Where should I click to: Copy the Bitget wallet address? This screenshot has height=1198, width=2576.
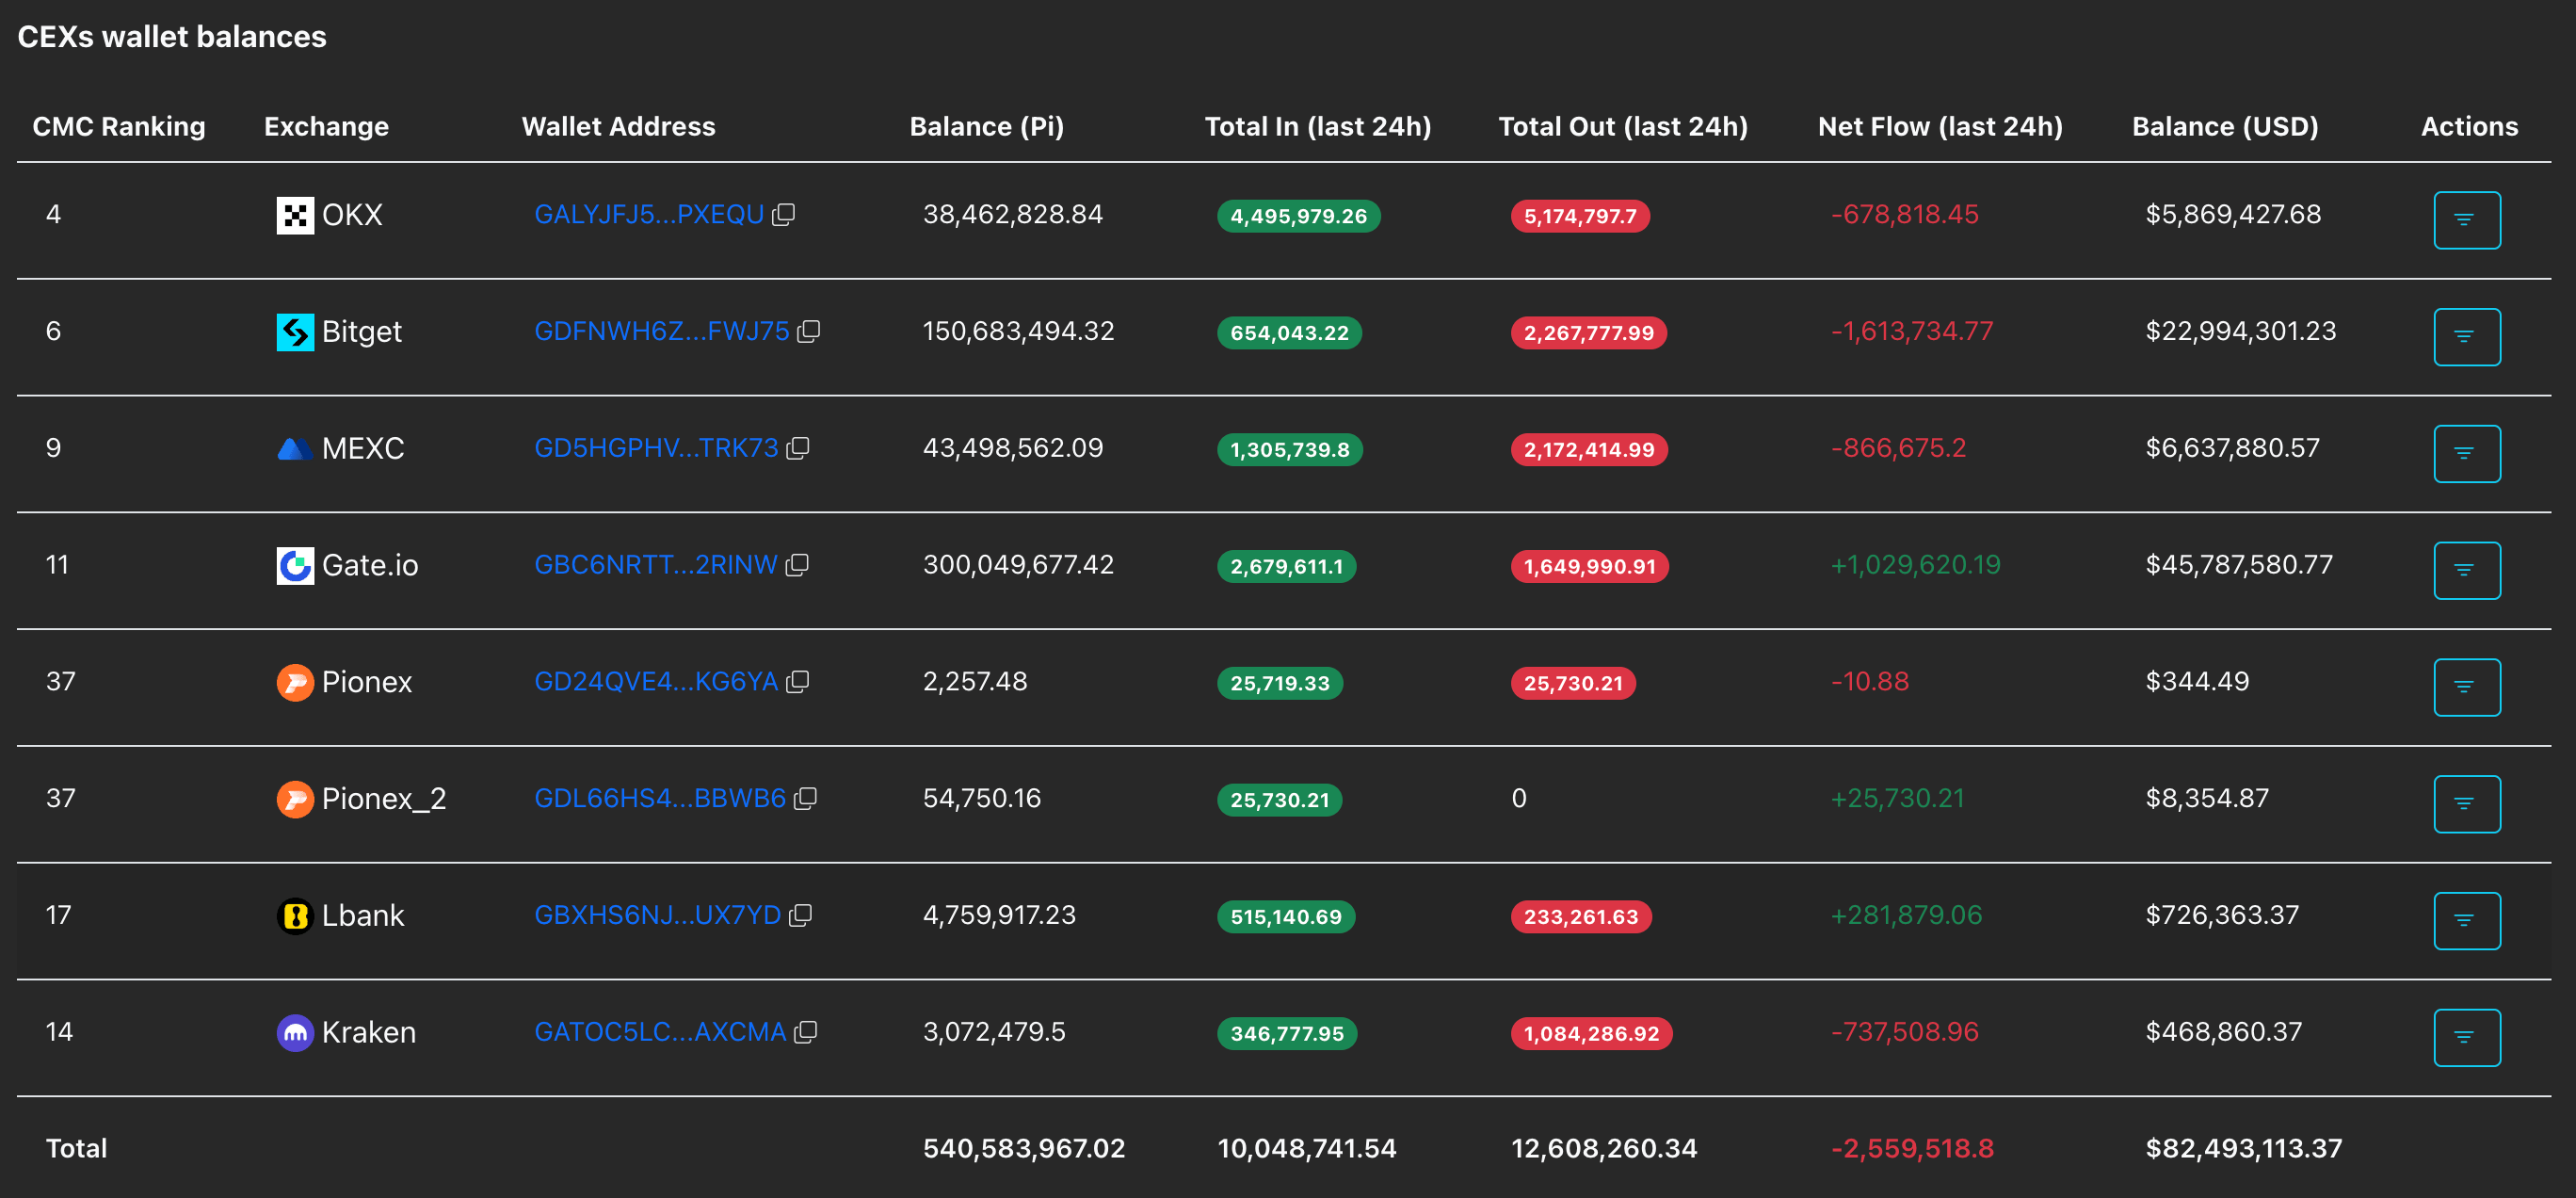(809, 331)
